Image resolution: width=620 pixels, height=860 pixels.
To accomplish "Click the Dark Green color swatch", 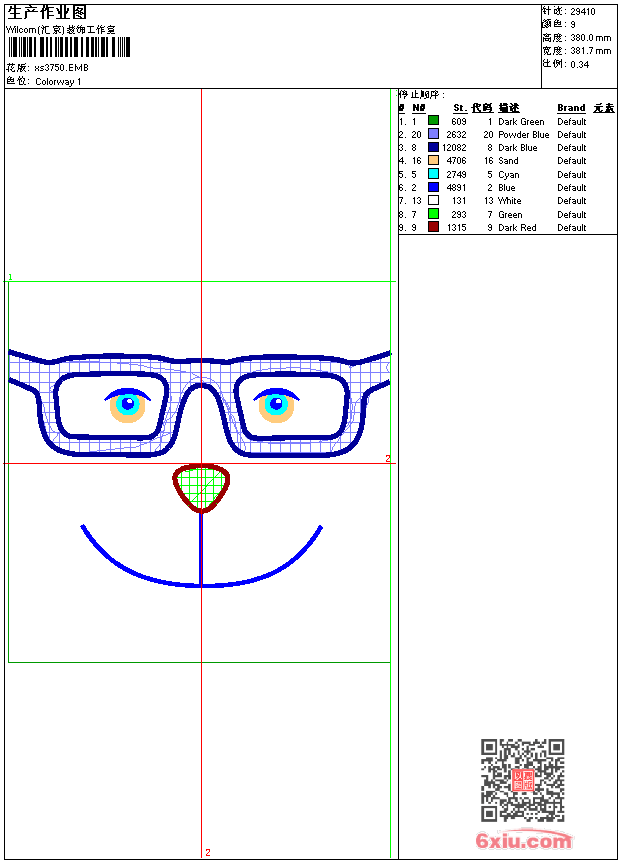I will tap(433, 121).
